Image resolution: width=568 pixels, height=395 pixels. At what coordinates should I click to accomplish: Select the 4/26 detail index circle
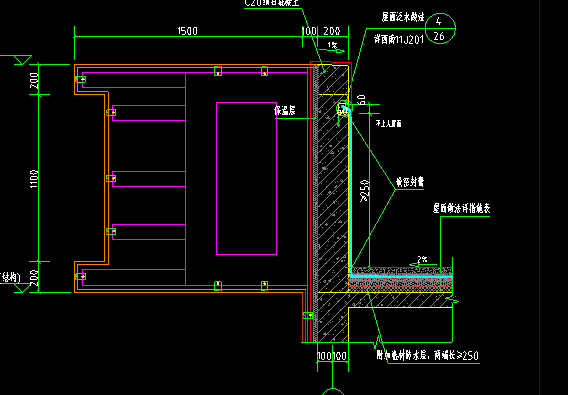click(440, 28)
